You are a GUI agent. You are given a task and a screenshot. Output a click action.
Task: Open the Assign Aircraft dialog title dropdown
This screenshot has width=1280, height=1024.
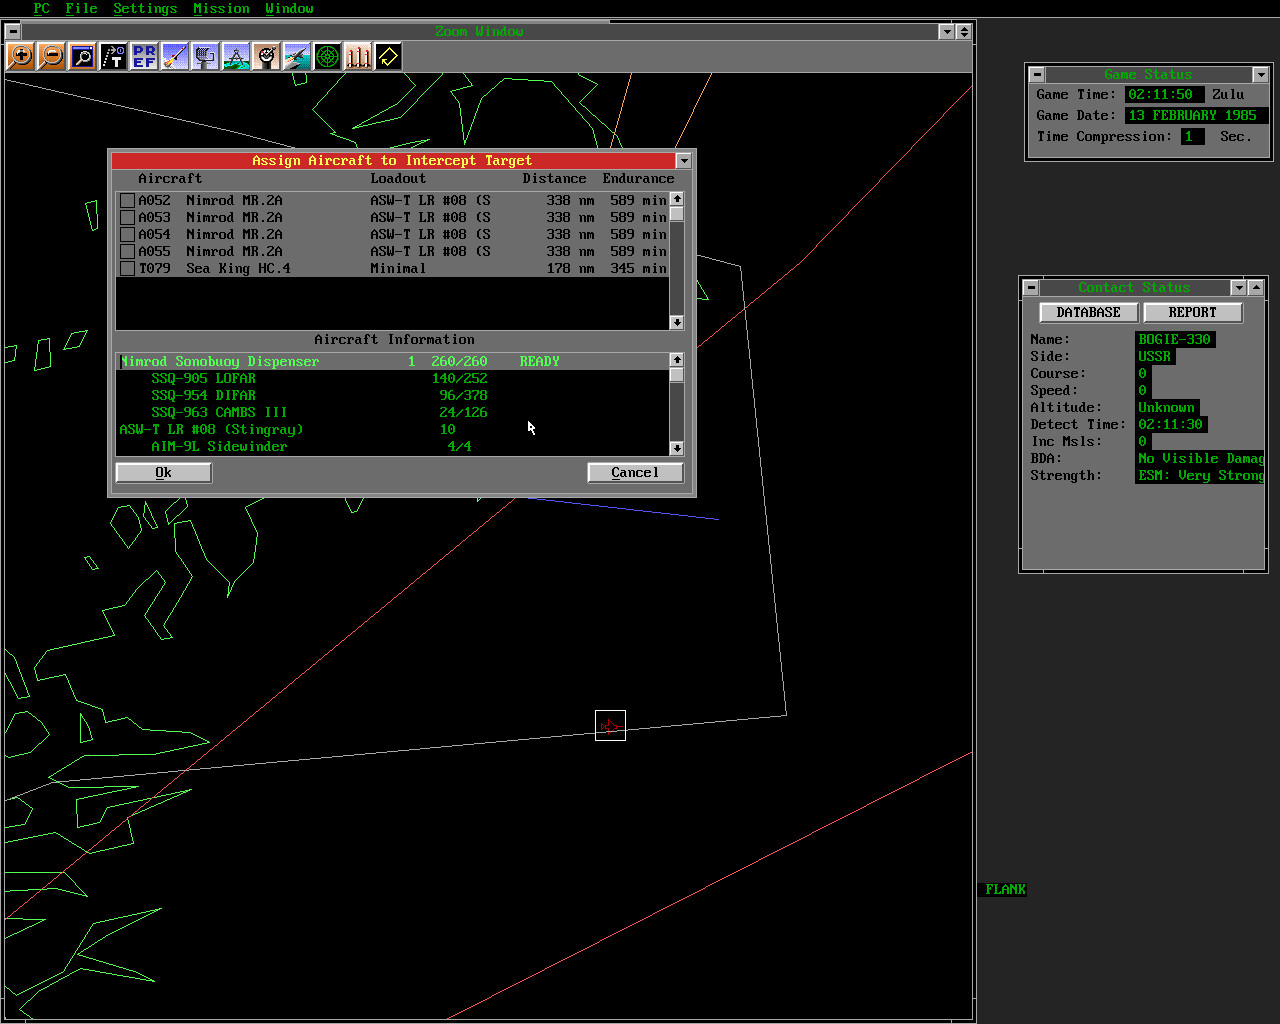(683, 161)
